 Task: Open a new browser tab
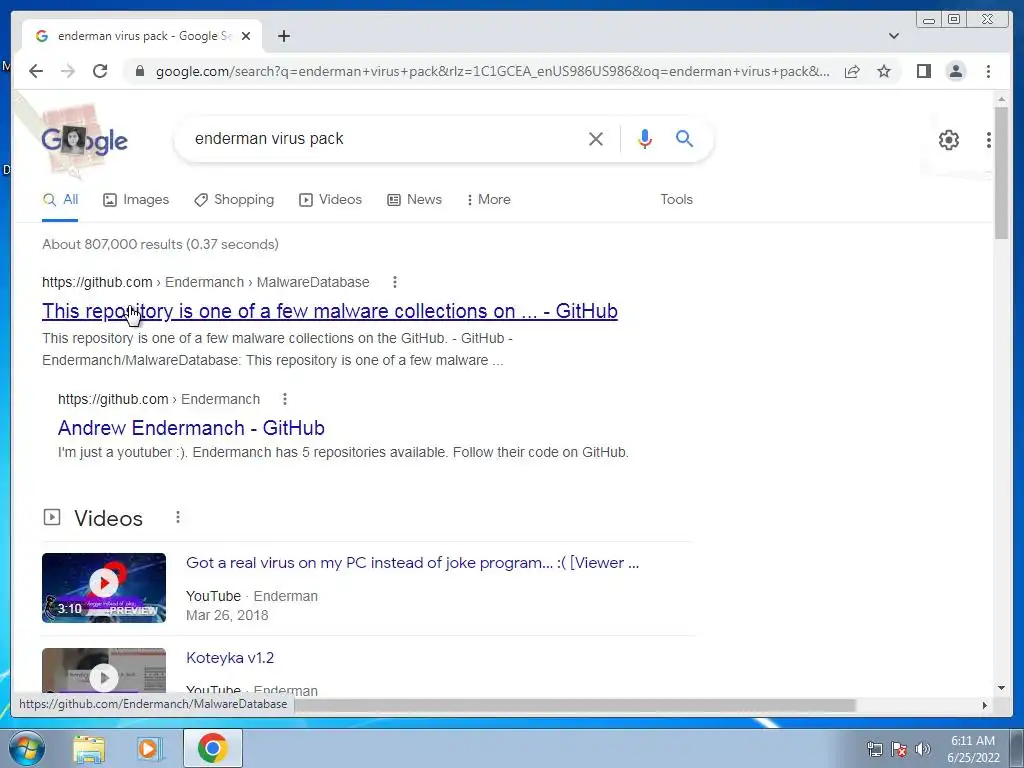pos(283,36)
